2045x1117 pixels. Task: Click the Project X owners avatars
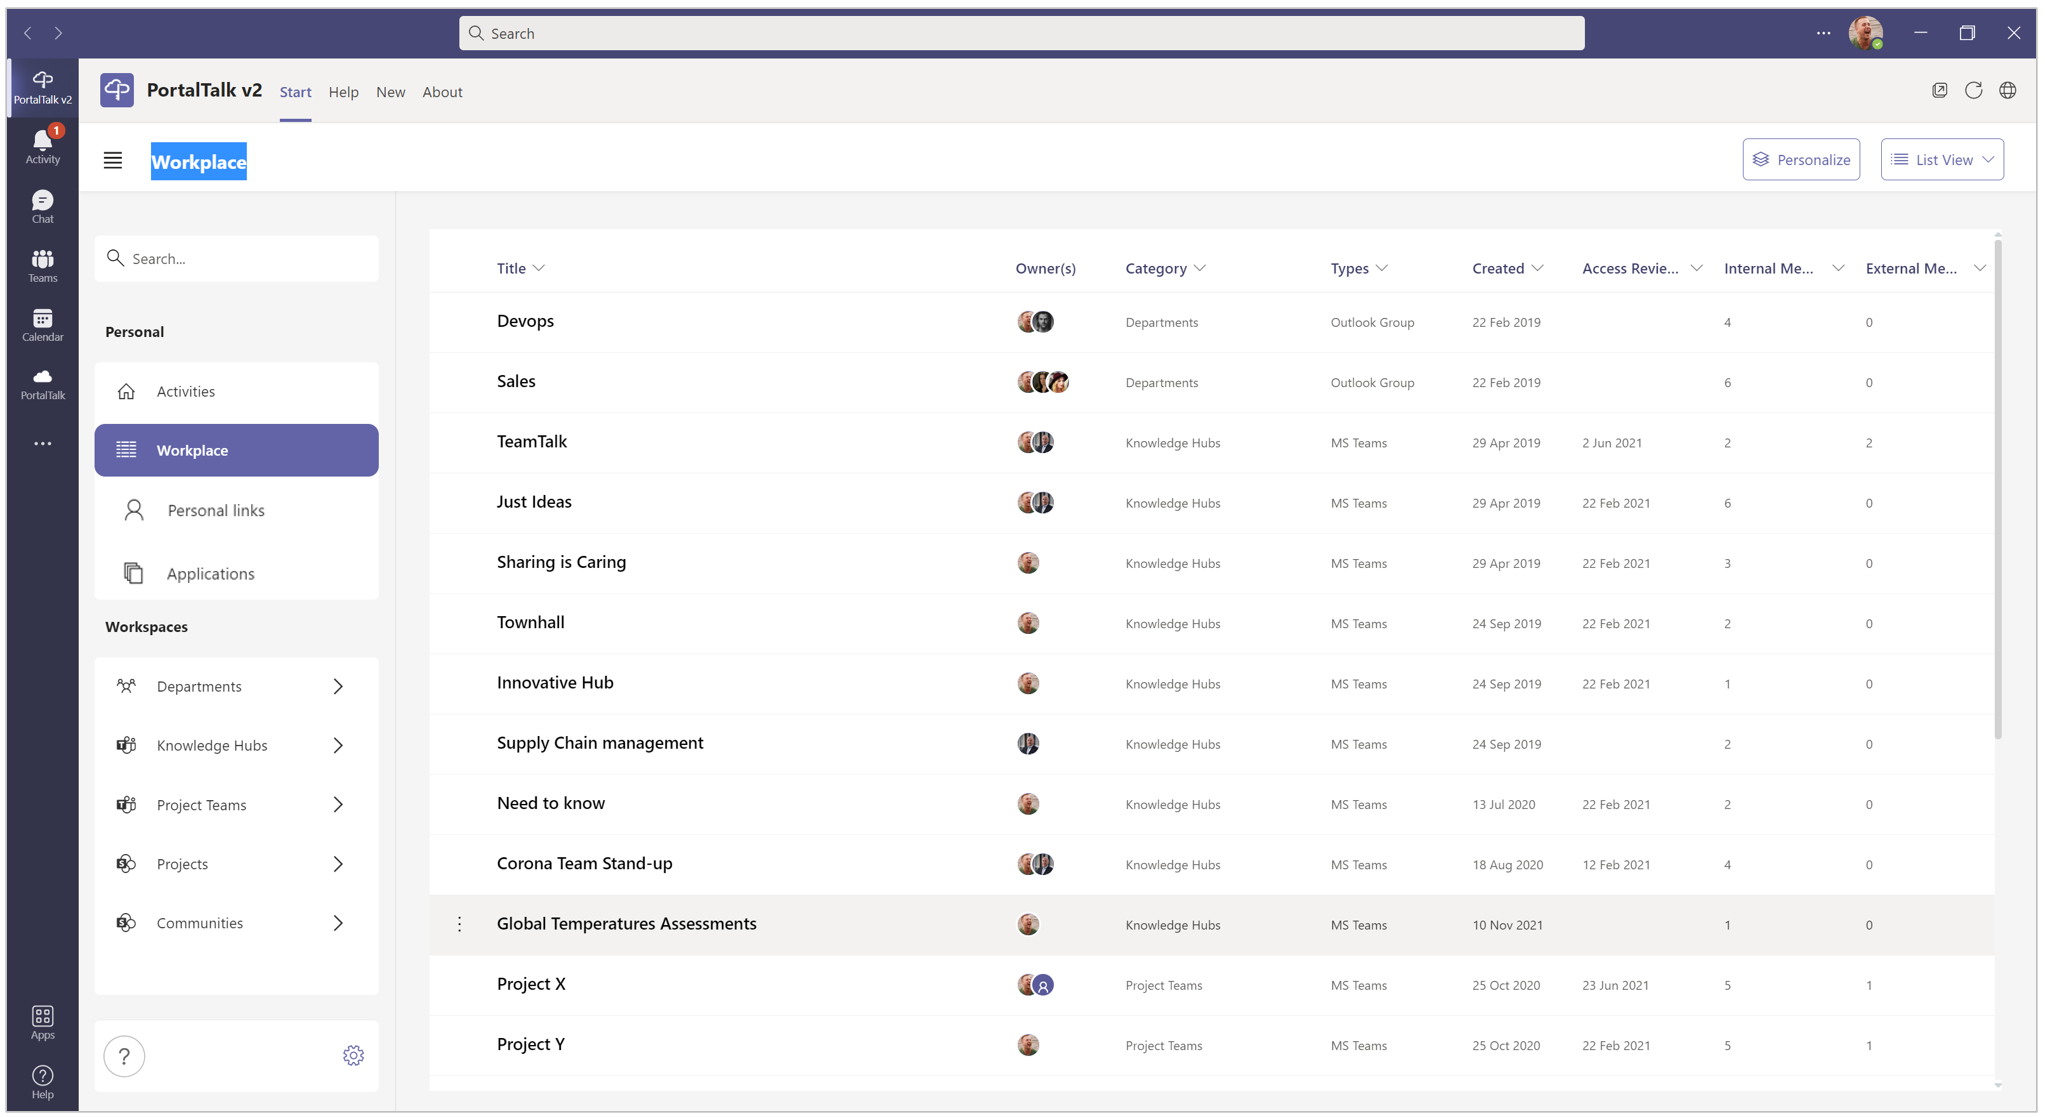pos(1036,985)
